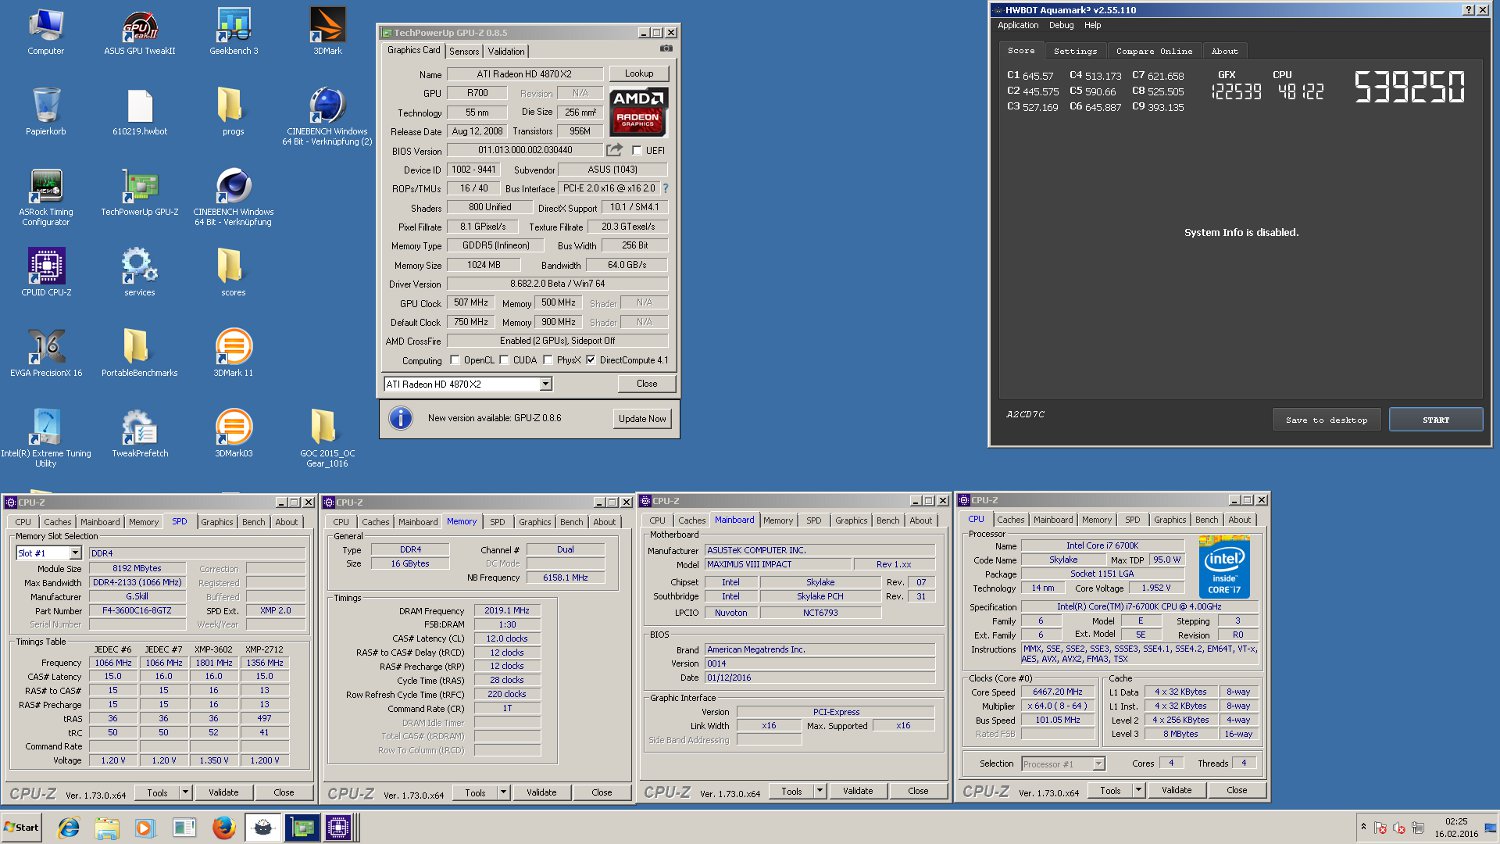Image resolution: width=1500 pixels, height=844 pixels.
Task: Select the GOC 2015_OC Gear_1016 folder
Action: tap(327, 438)
